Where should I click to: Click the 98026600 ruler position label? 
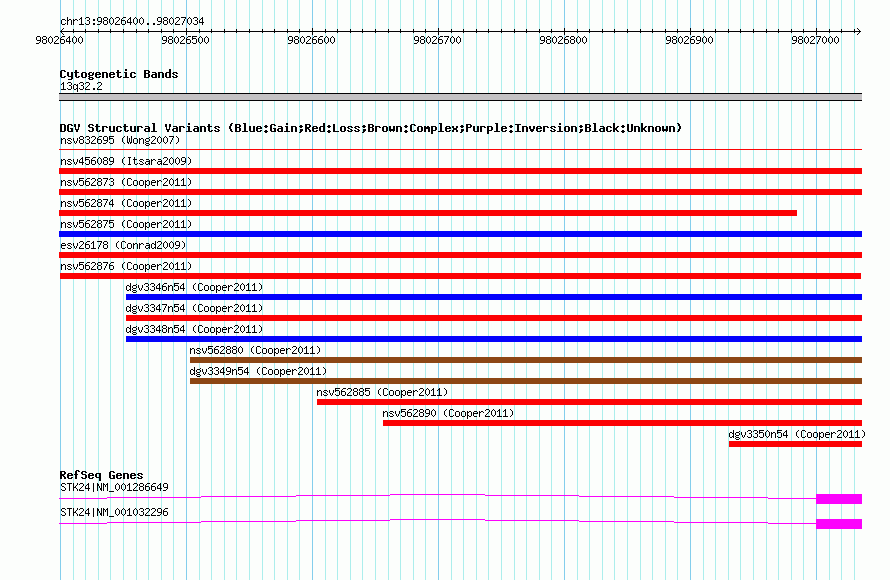click(x=312, y=40)
